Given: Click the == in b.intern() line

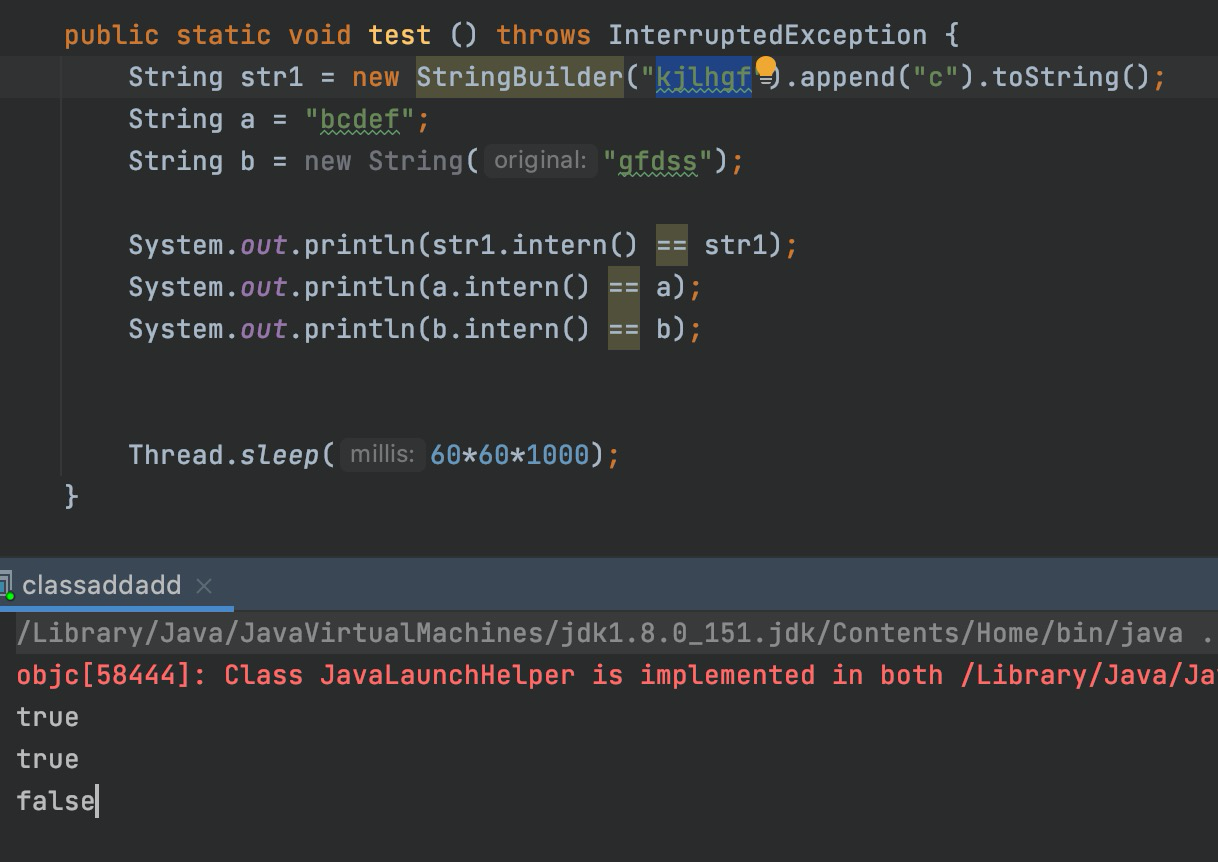Looking at the screenshot, I should [624, 329].
